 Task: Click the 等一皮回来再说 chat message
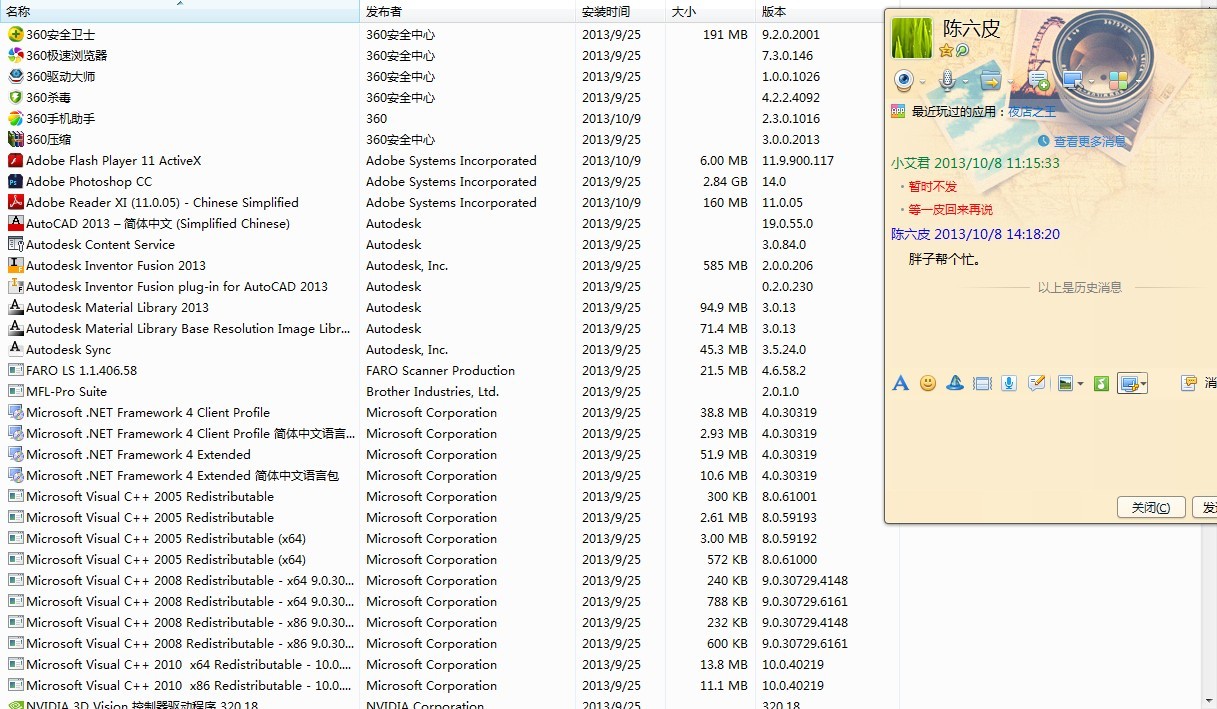pos(950,209)
